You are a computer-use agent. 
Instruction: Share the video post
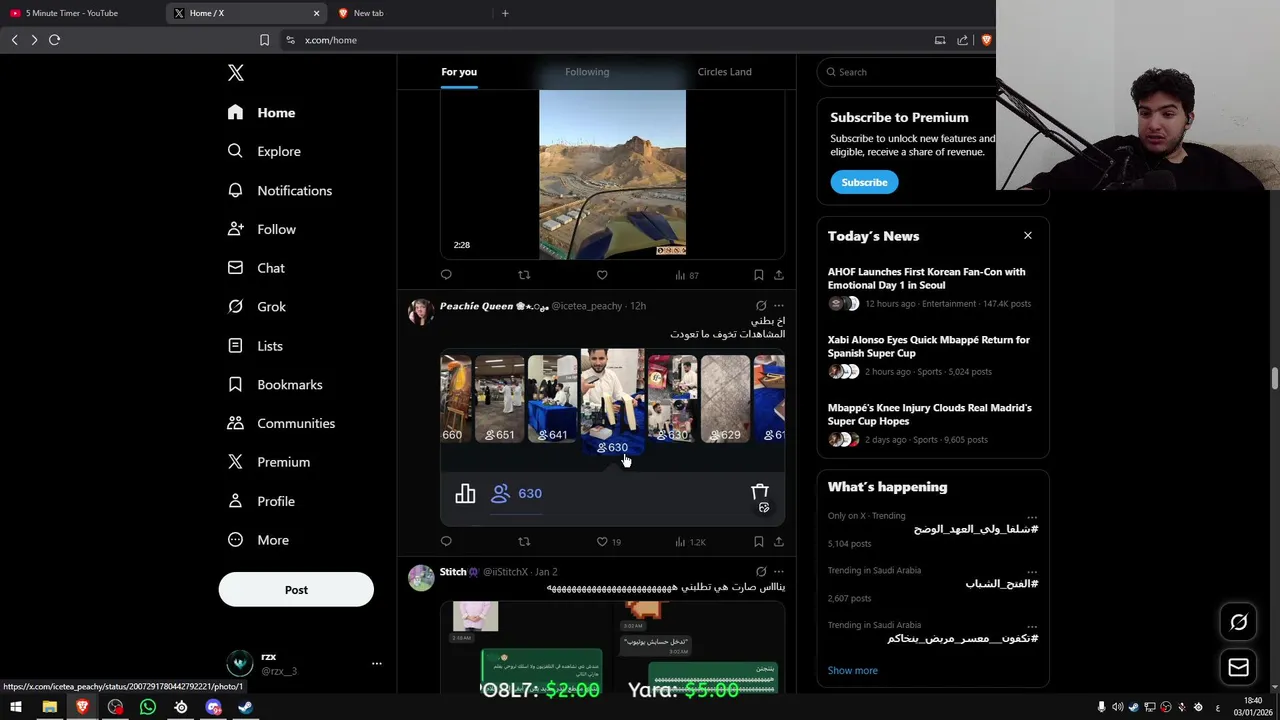(x=779, y=275)
